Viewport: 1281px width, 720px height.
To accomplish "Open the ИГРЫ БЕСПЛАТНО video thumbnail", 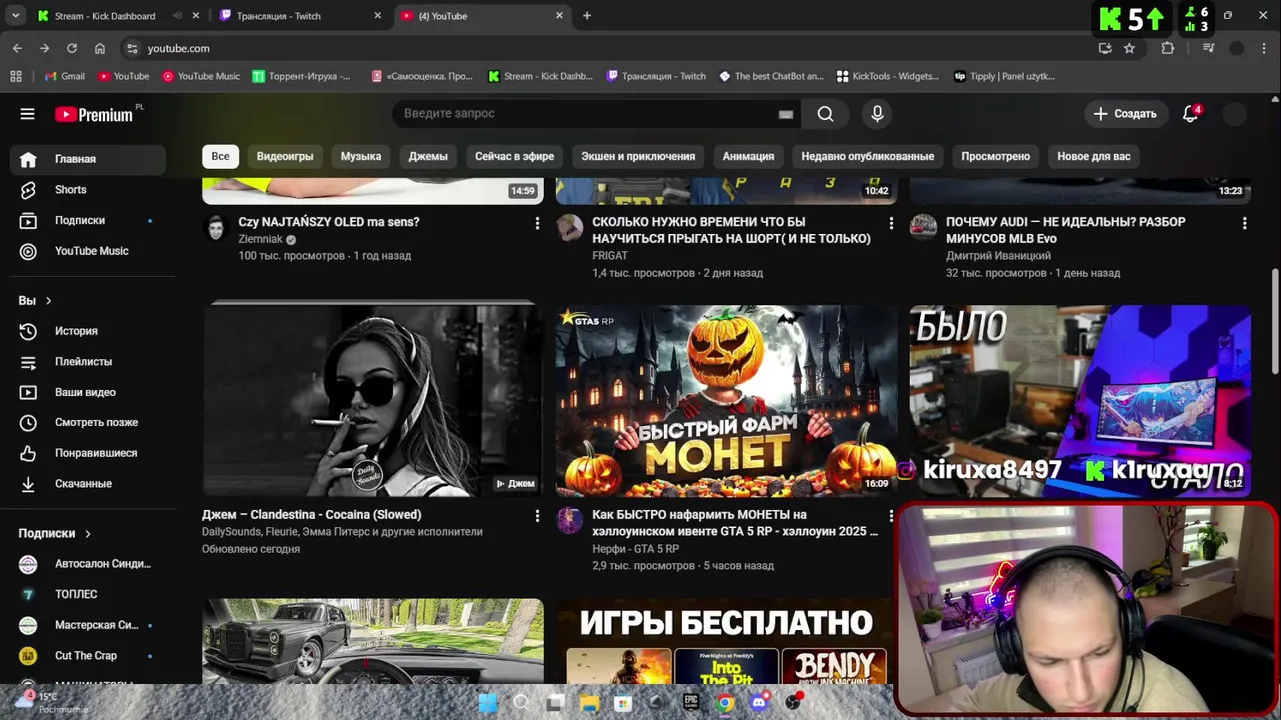I will [x=726, y=641].
